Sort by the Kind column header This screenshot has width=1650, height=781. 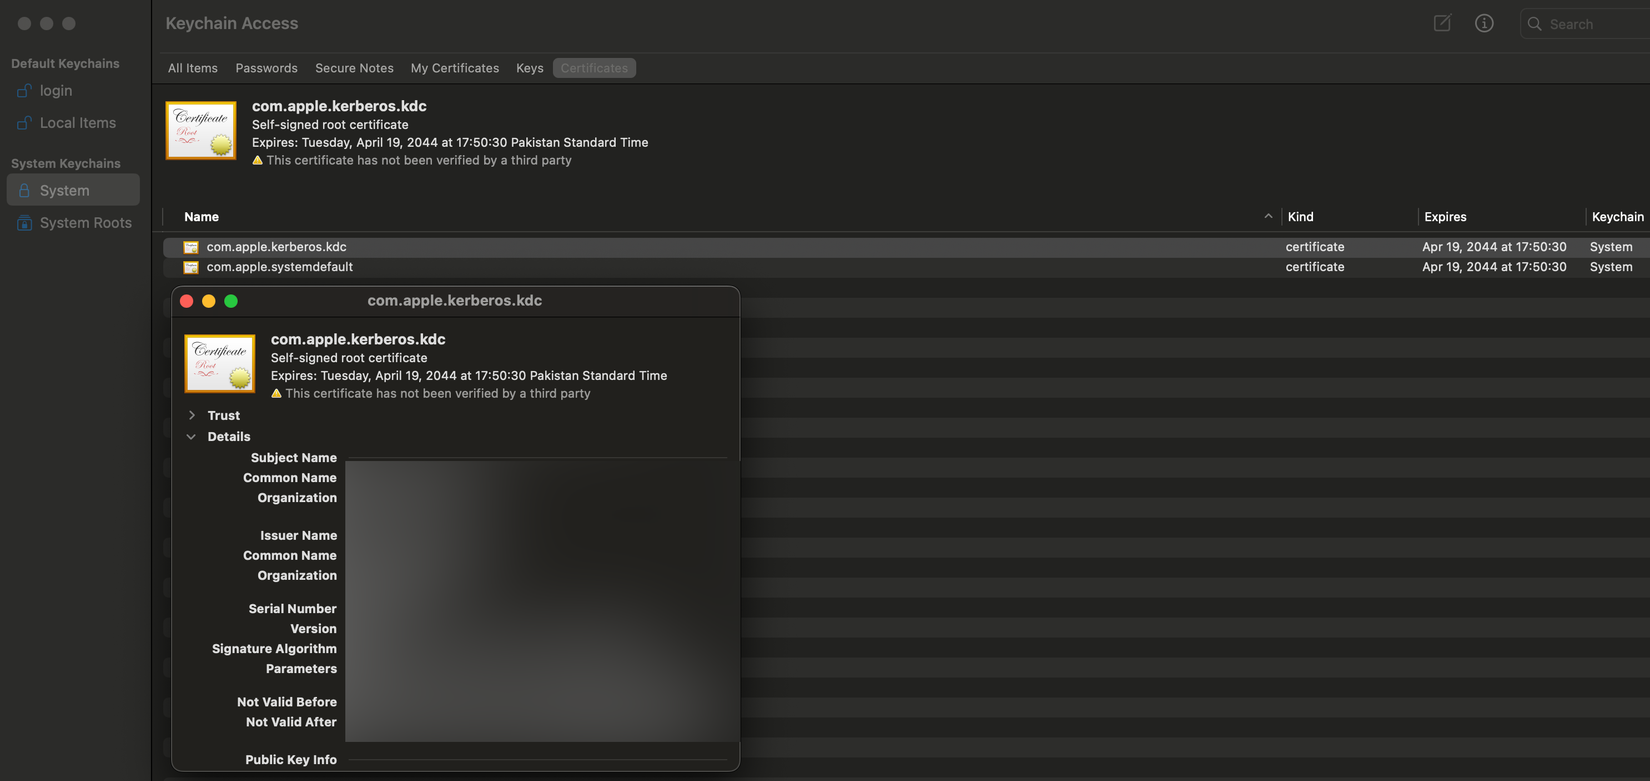1301,217
